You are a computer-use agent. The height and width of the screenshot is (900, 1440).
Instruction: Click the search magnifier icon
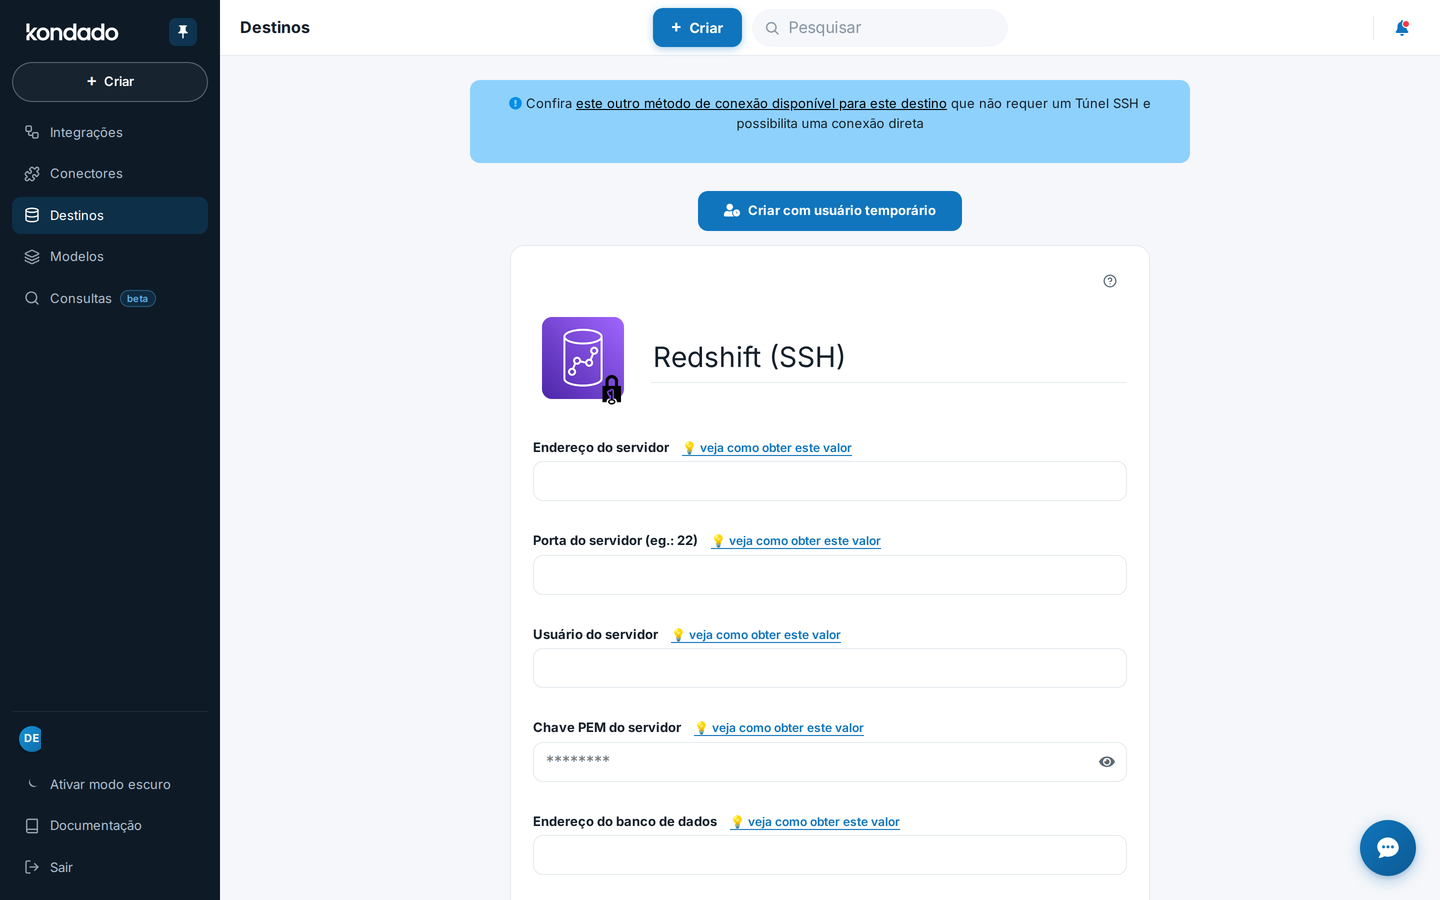[772, 28]
